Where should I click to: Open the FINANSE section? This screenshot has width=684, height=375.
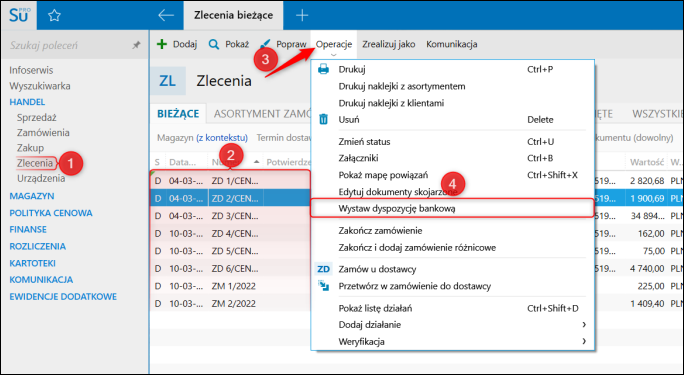point(28,229)
